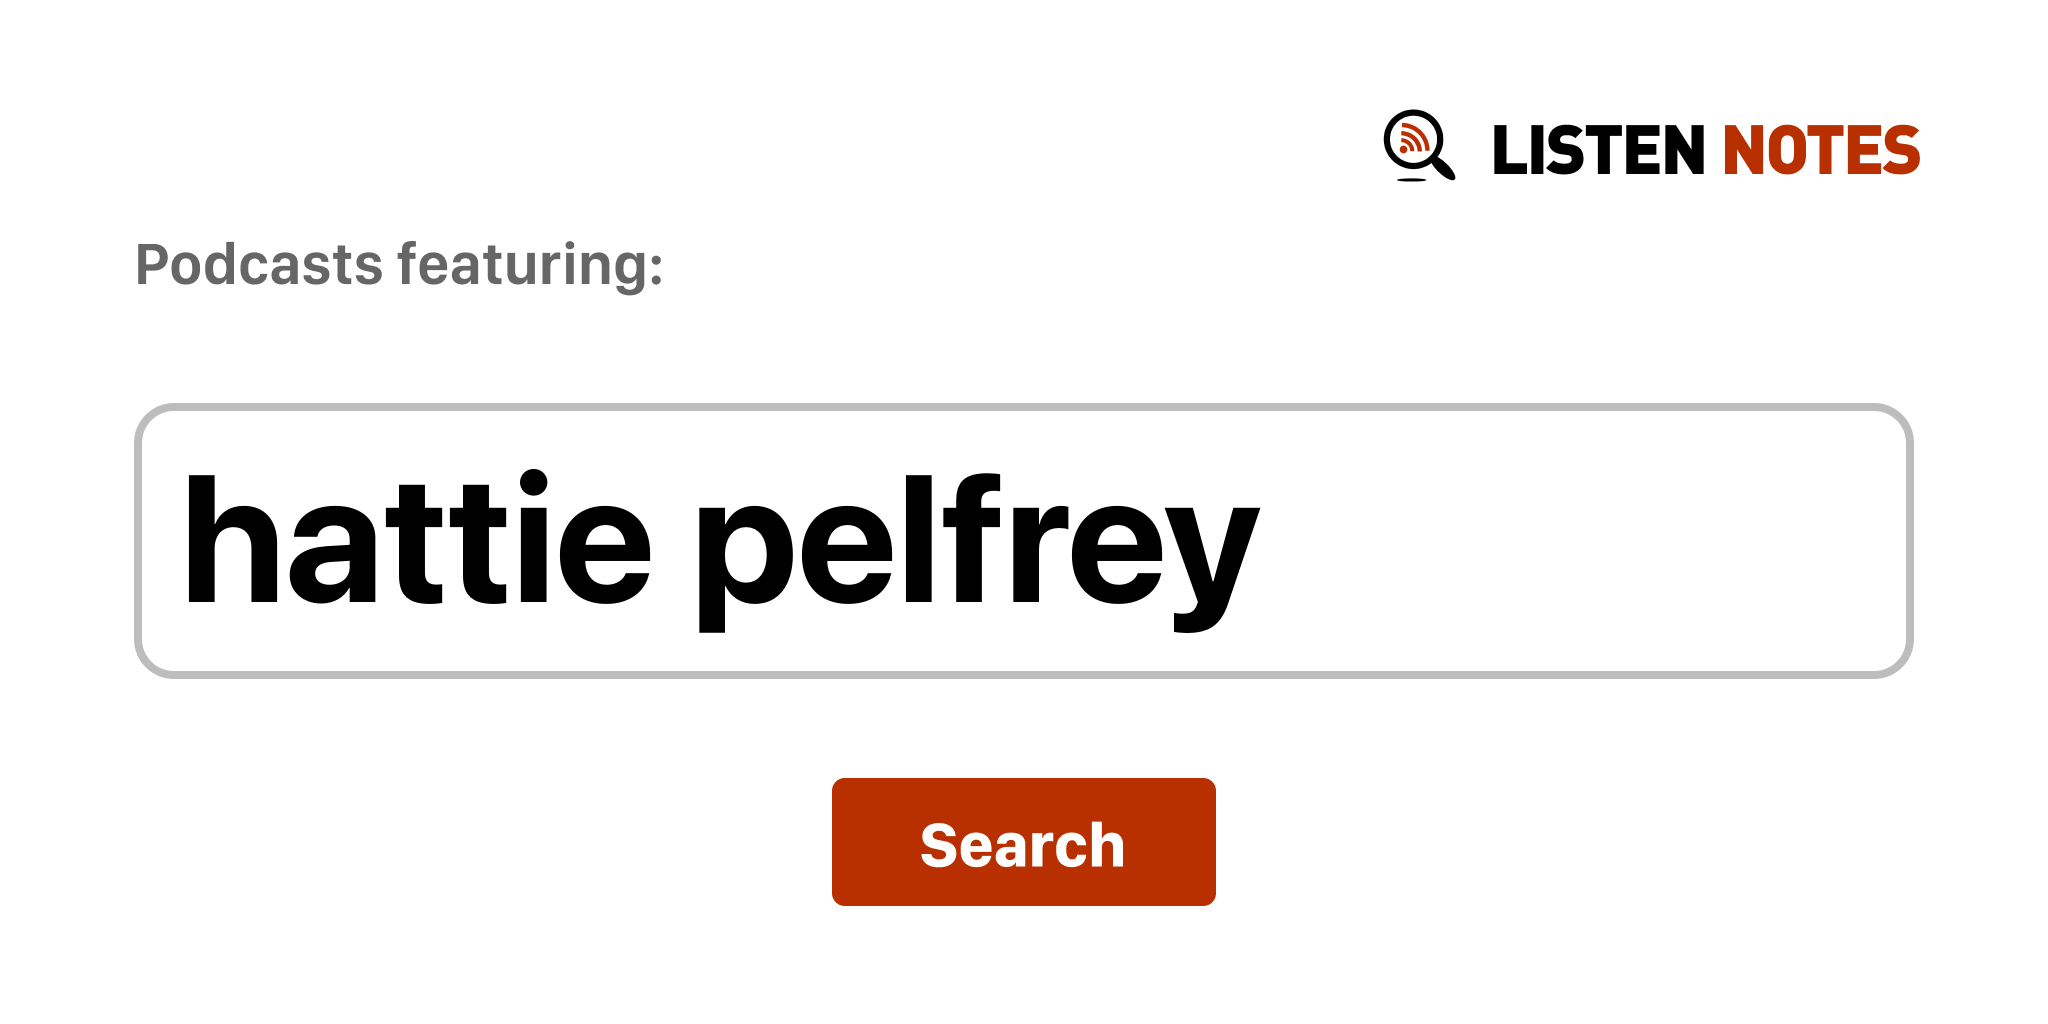The width and height of the screenshot is (2048, 1024).
Task: Place cursor just before "hattie" text
Action: pos(184,541)
